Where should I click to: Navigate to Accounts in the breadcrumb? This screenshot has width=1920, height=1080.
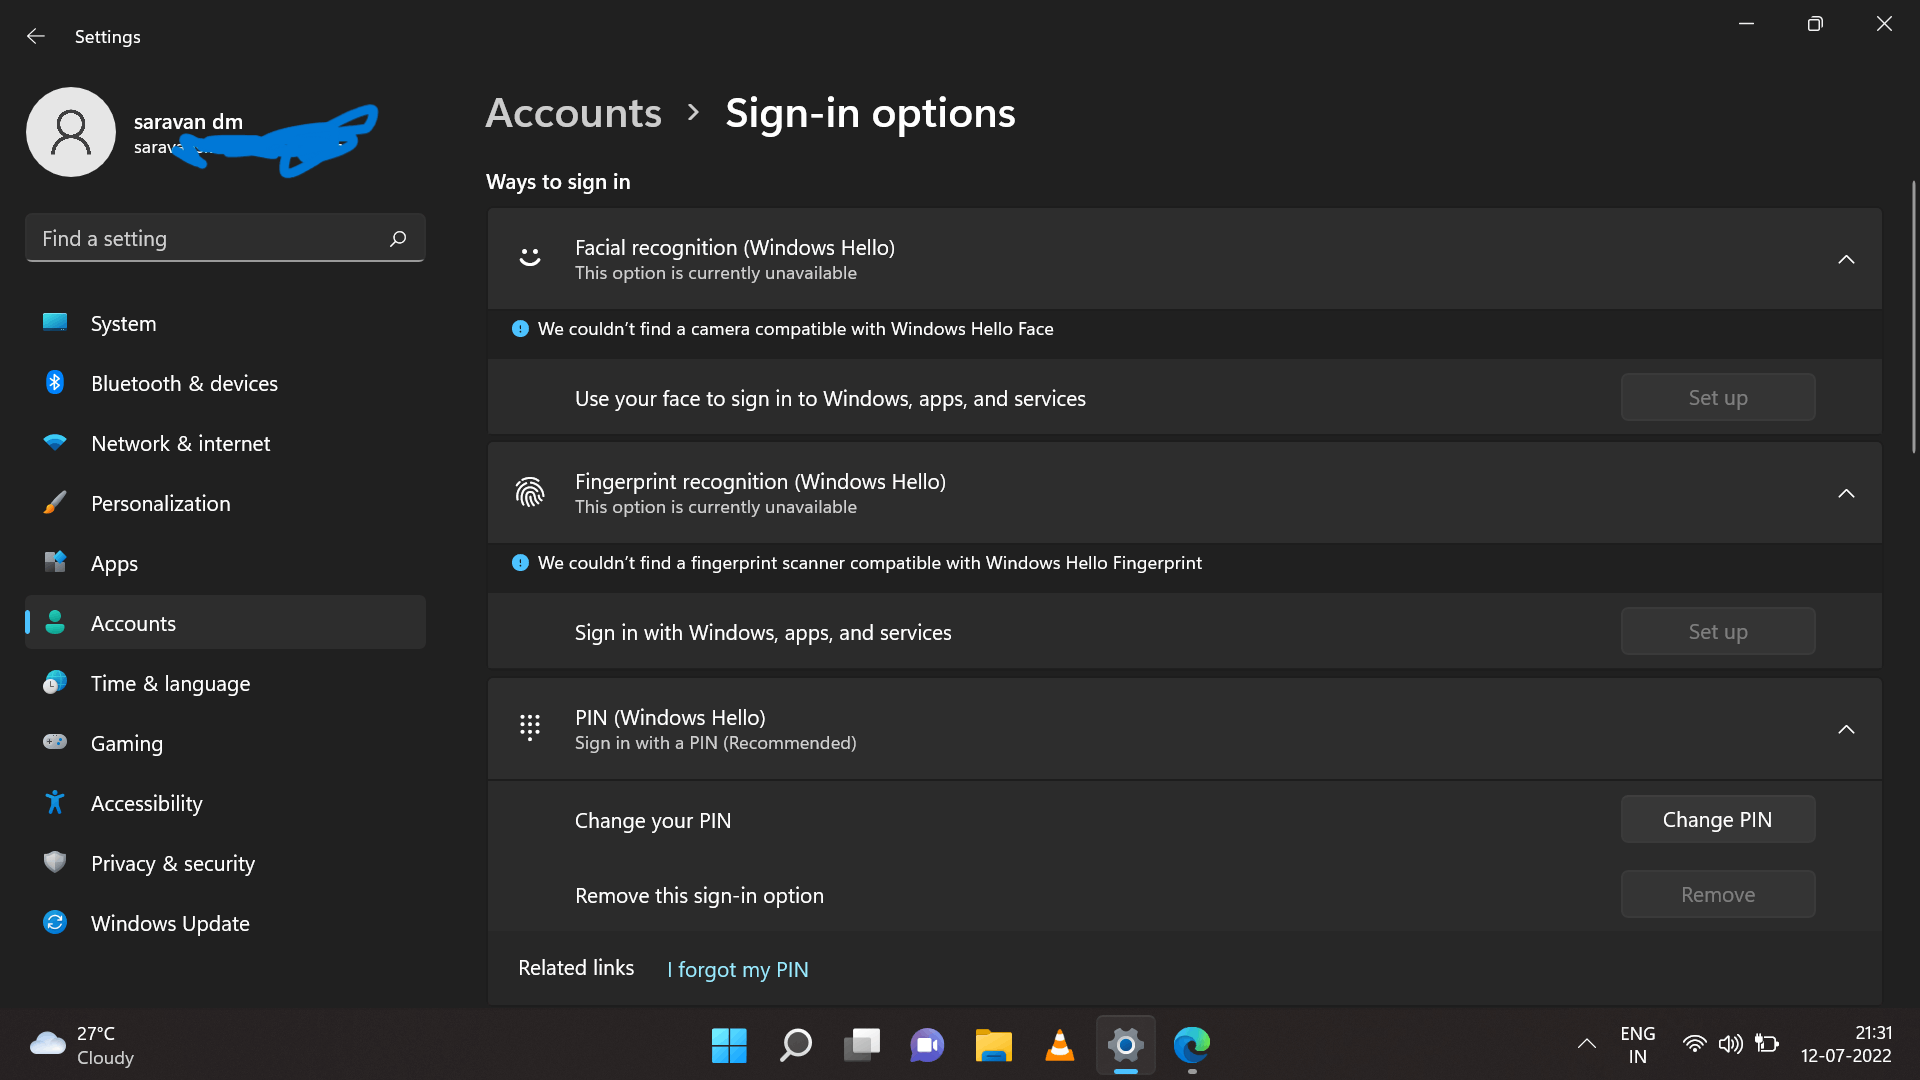tap(573, 113)
